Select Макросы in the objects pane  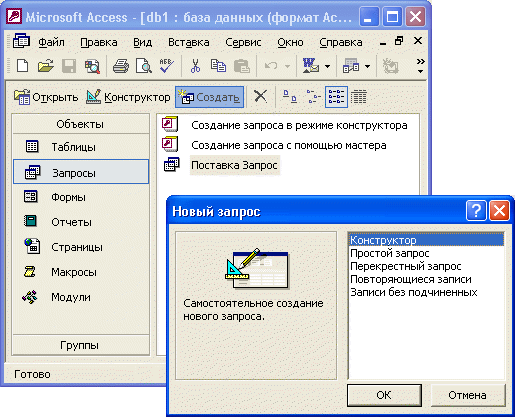pos(80,272)
